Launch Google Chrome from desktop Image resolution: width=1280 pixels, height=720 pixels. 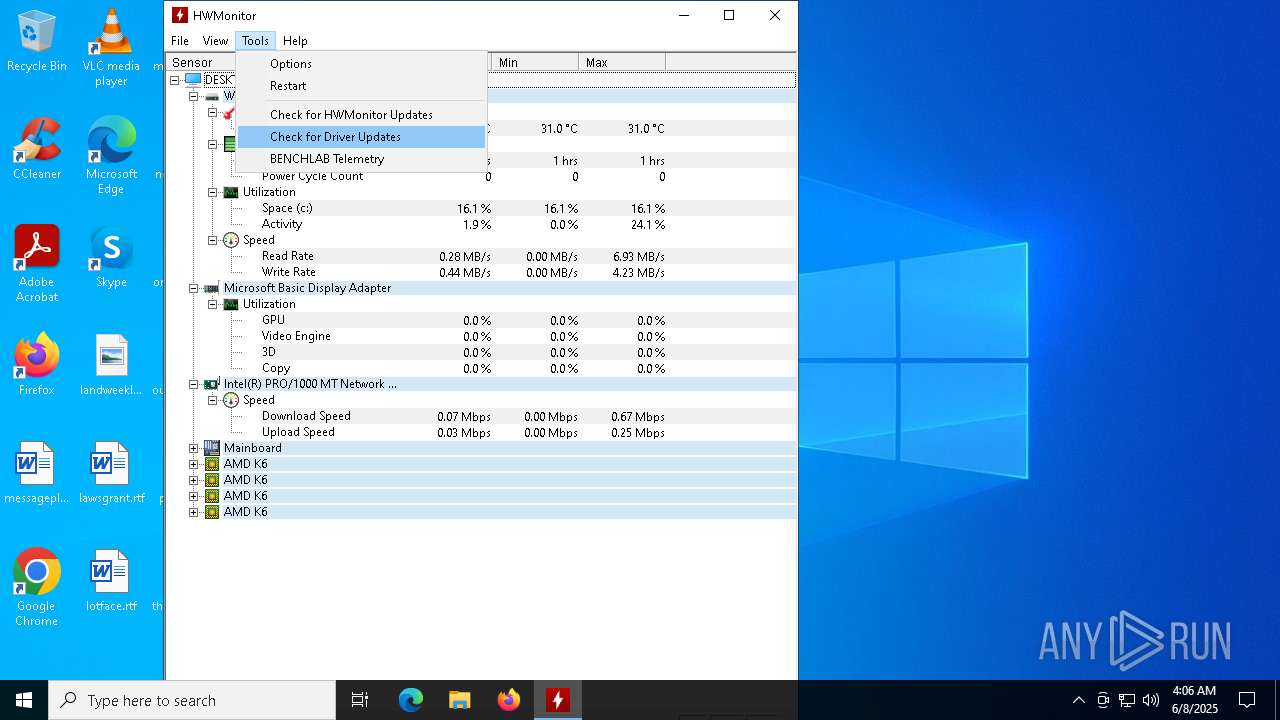click(36, 588)
